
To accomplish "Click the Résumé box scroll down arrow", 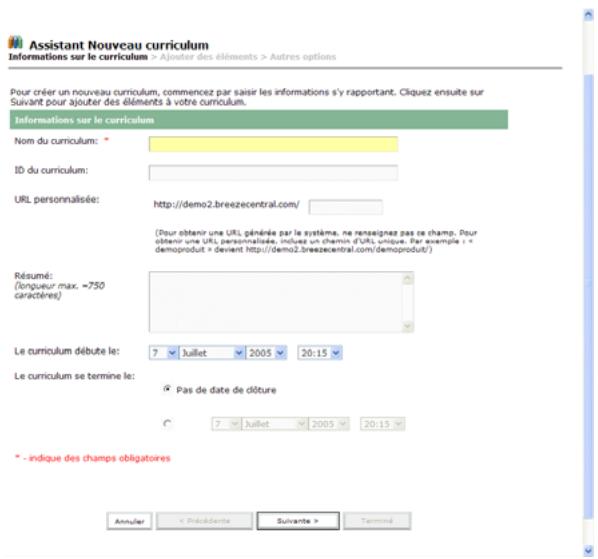I will (x=408, y=326).
